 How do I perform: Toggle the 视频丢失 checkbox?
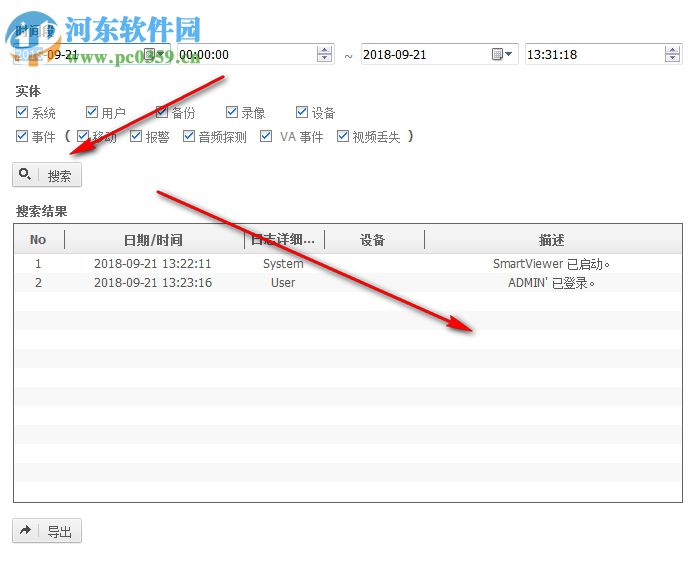coord(343,136)
